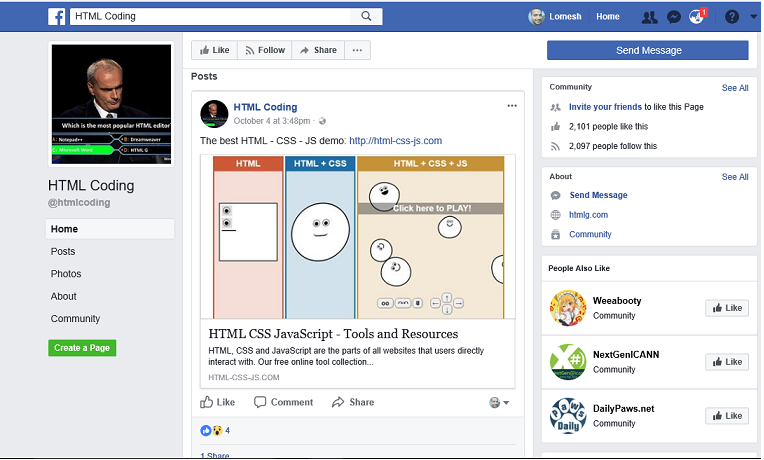Viewport: 764px width, 460px height.
Task: Click the HTML Coding post avatar
Action: [x=214, y=113]
